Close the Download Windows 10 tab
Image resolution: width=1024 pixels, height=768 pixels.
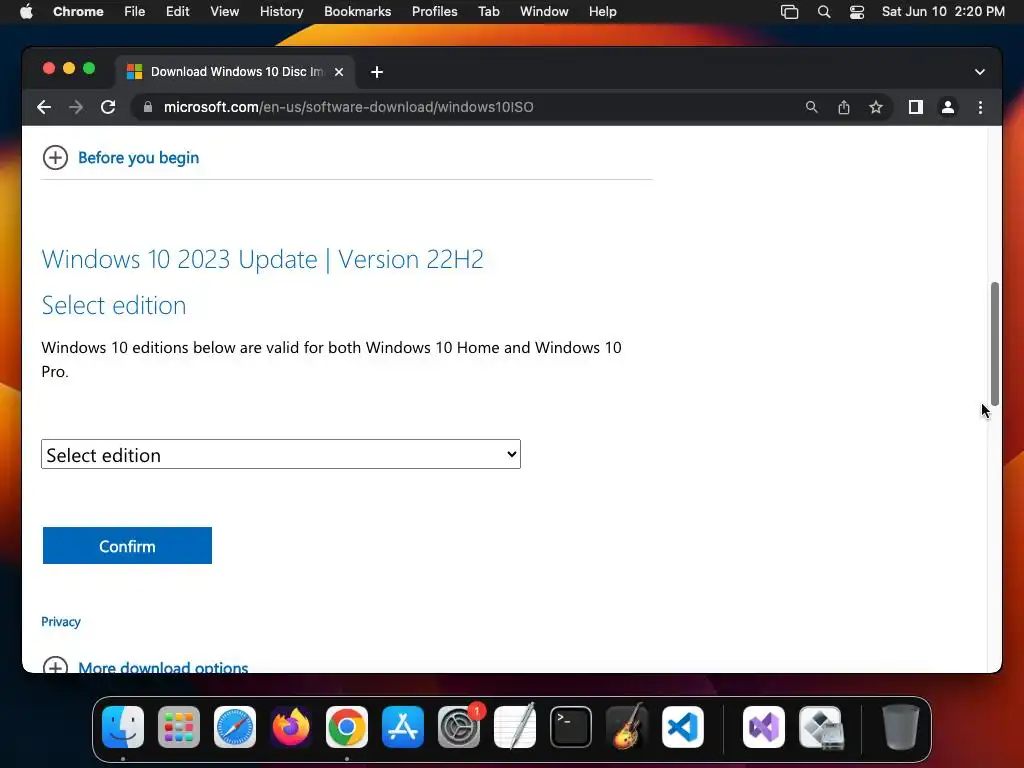tap(339, 72)
